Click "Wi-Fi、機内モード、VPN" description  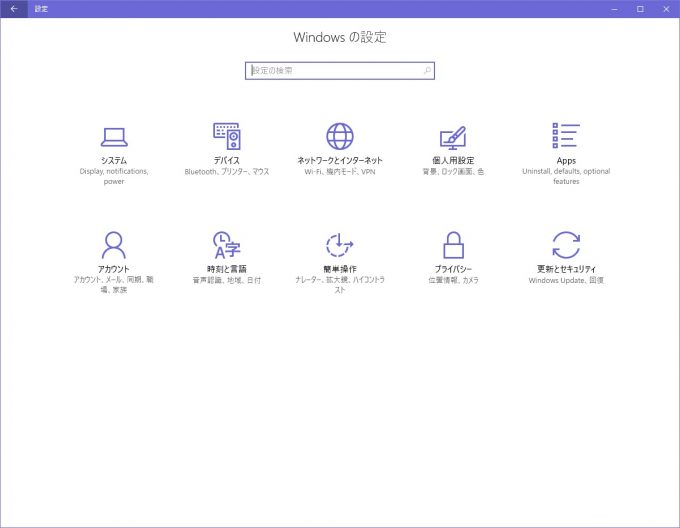tap(340, 172)
